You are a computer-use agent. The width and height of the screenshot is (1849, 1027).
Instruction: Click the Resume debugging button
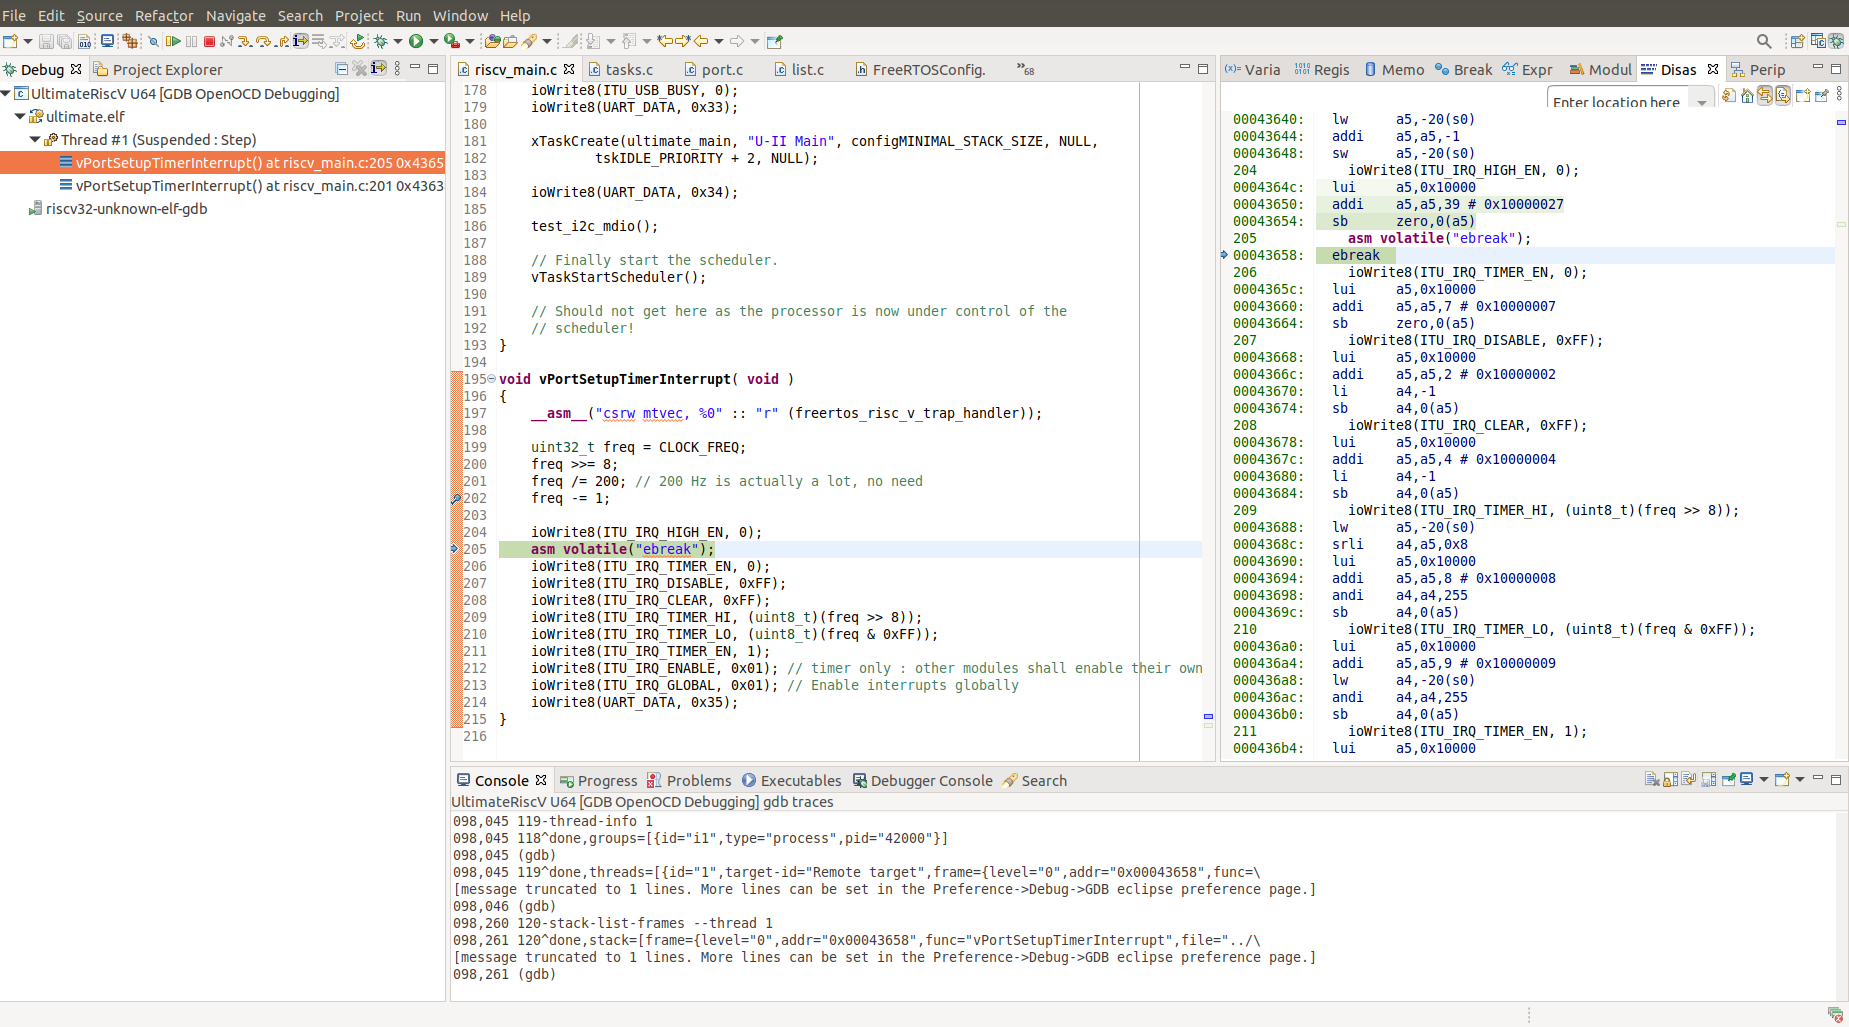(173, 41)
